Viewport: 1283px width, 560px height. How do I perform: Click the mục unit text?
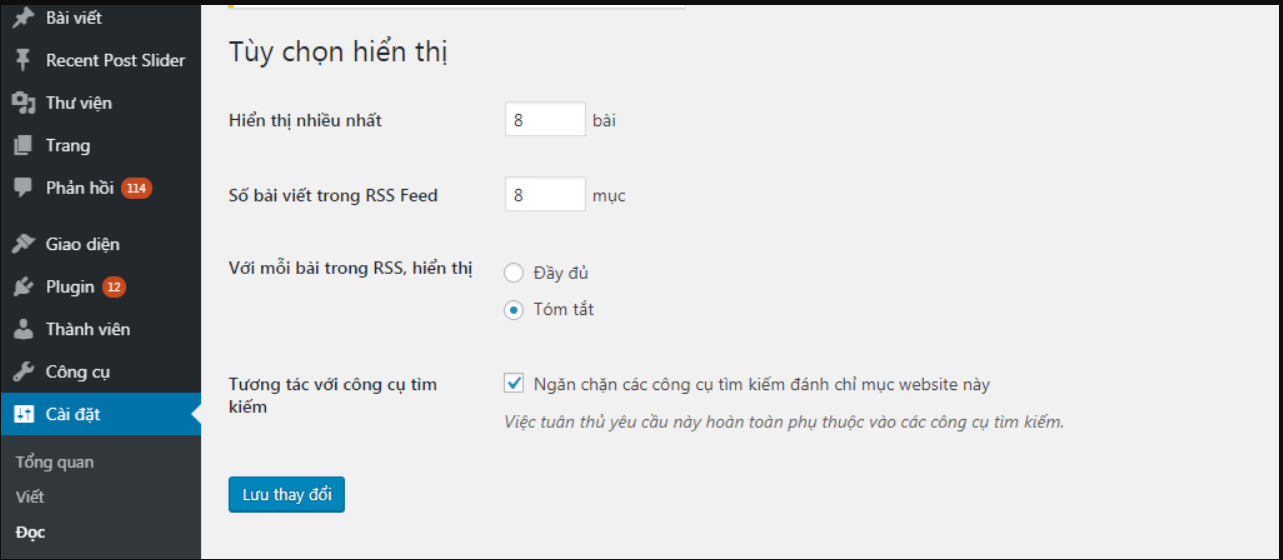(x=609, y=196)
